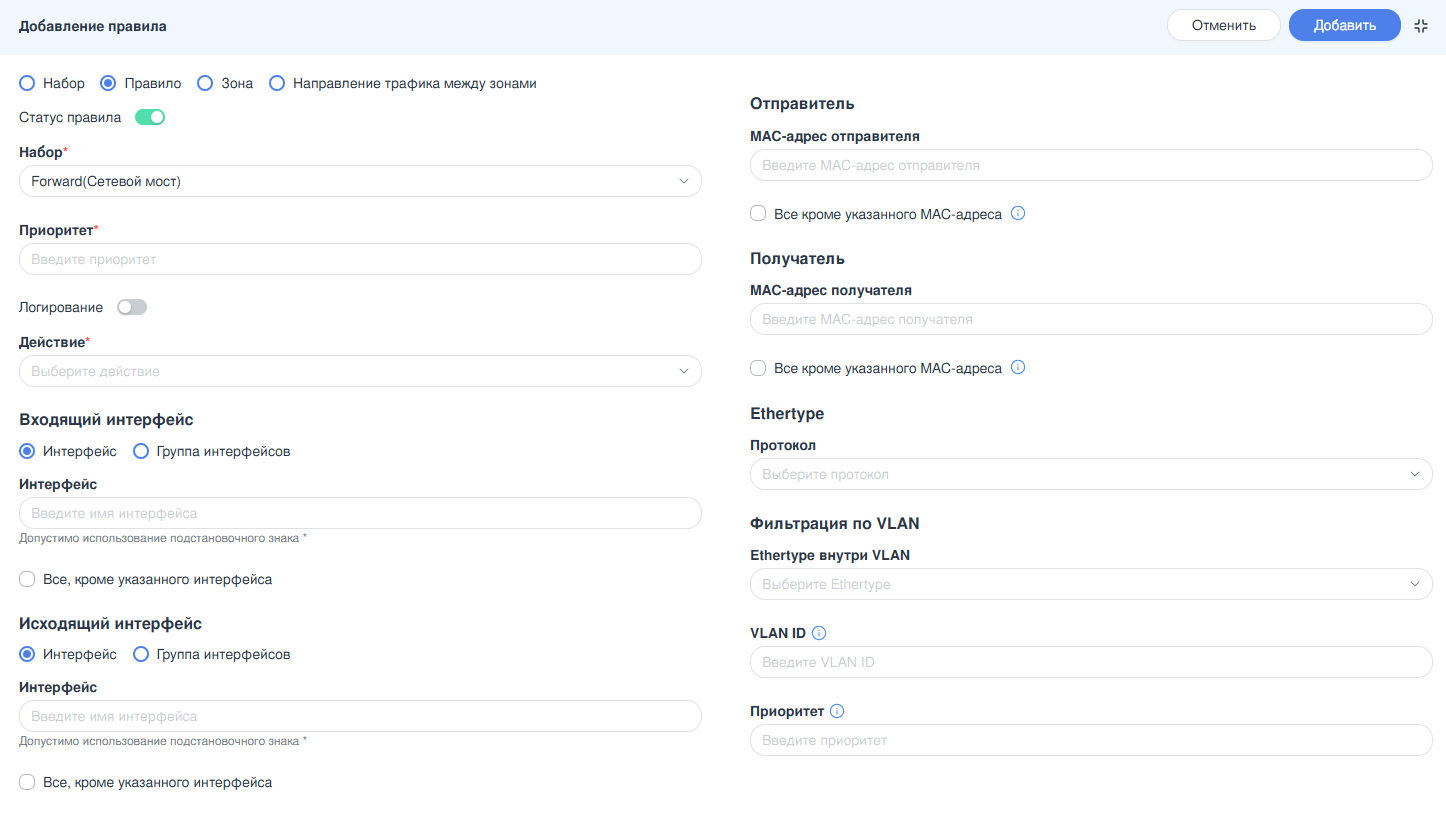
Task: Expand the Ethertype внутри VLAN dropdown
Action: point(1091,584)
